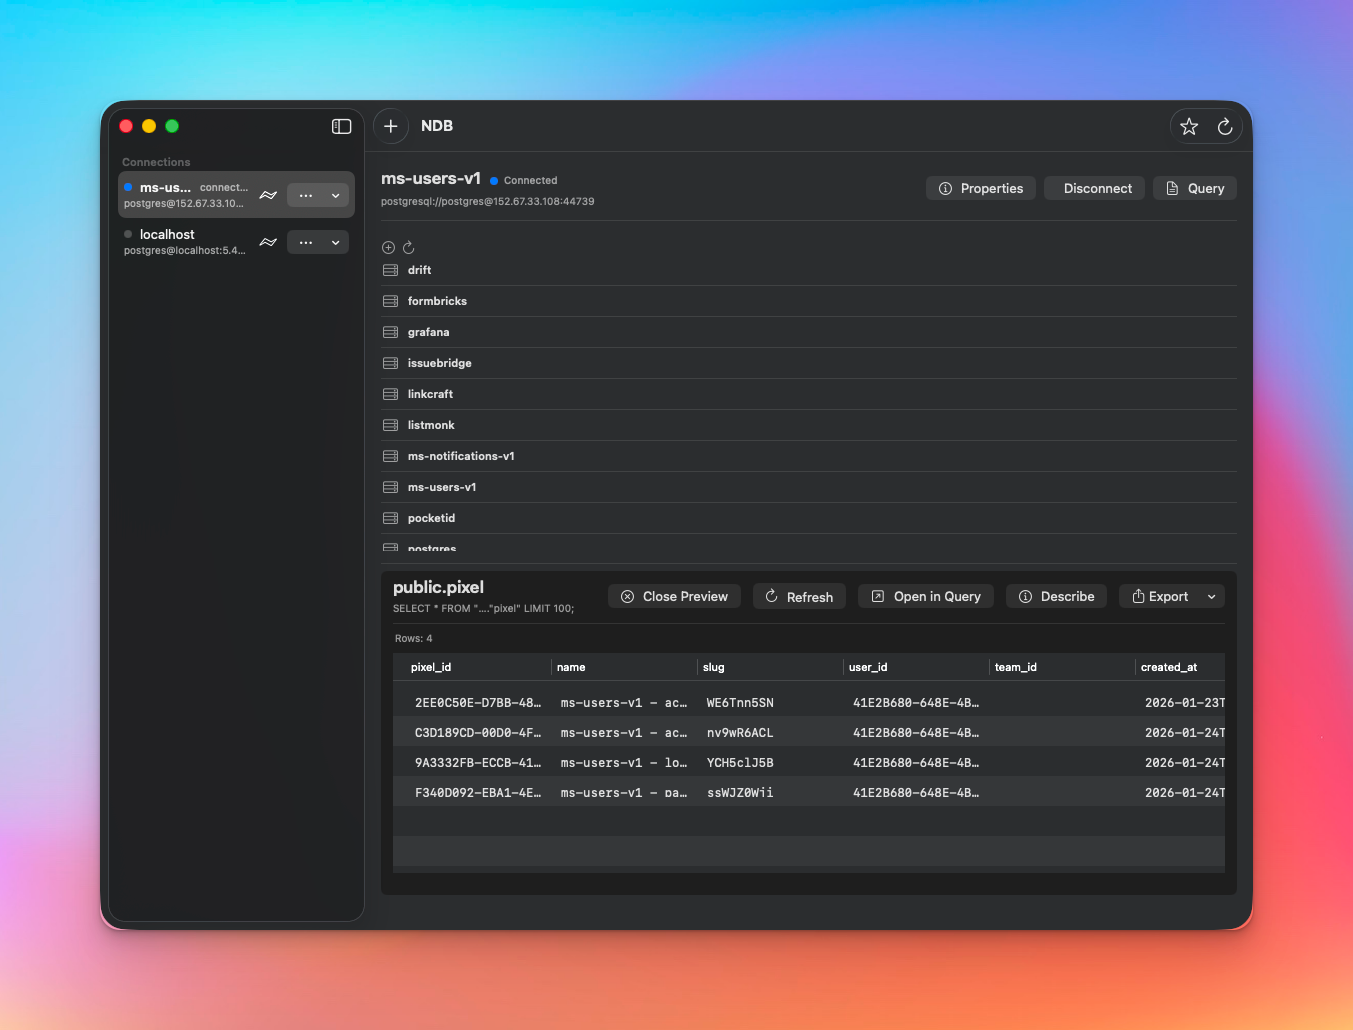Click the name column header in results

tap(571, 667)
